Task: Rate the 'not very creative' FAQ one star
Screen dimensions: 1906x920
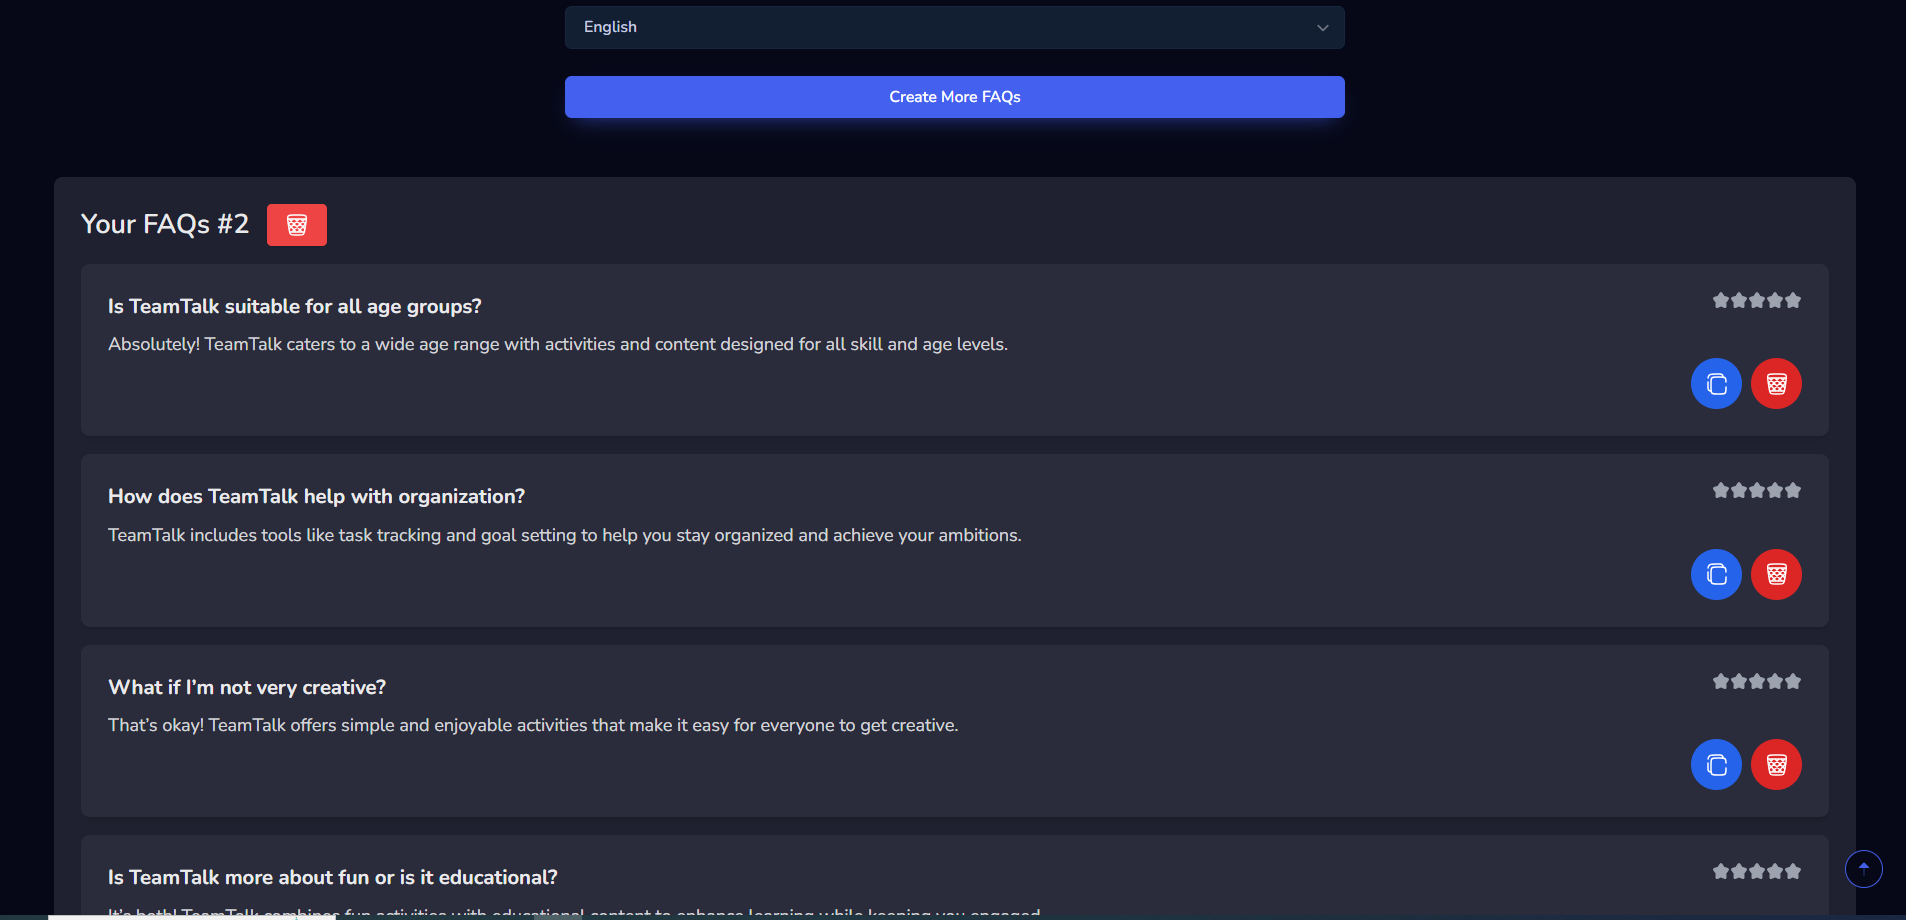Action: click(1721, 681)
